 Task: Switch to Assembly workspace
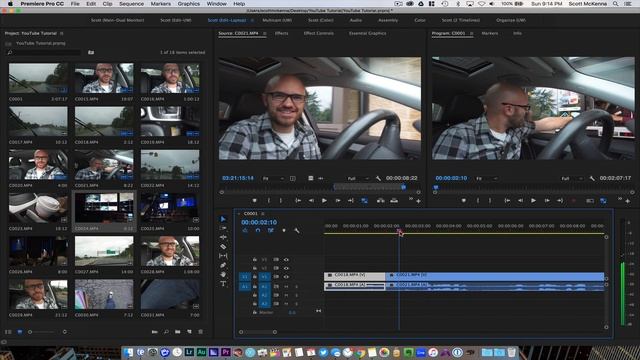point(388,20)
